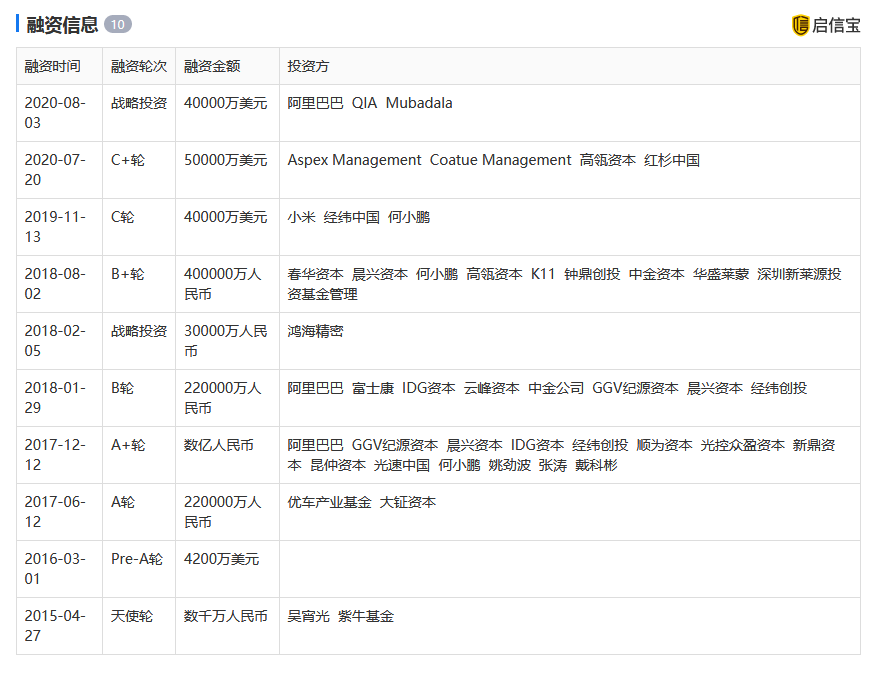
Task: Open 富士康 investor link
Action: pyautogui.click(x=373, y=388)
